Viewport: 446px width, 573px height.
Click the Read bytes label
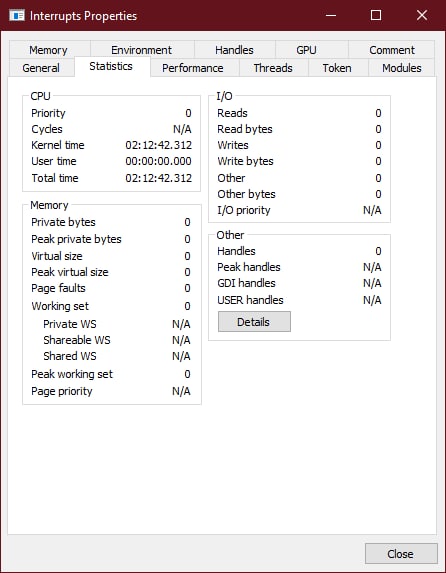245,129
